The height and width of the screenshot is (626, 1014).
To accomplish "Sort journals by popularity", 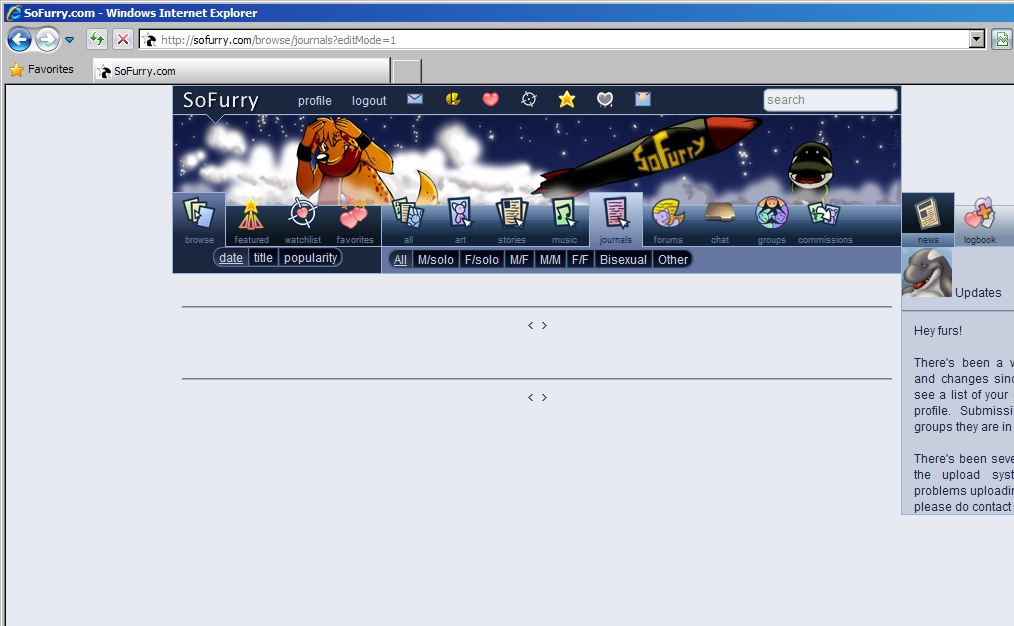I will click(310, 257).
